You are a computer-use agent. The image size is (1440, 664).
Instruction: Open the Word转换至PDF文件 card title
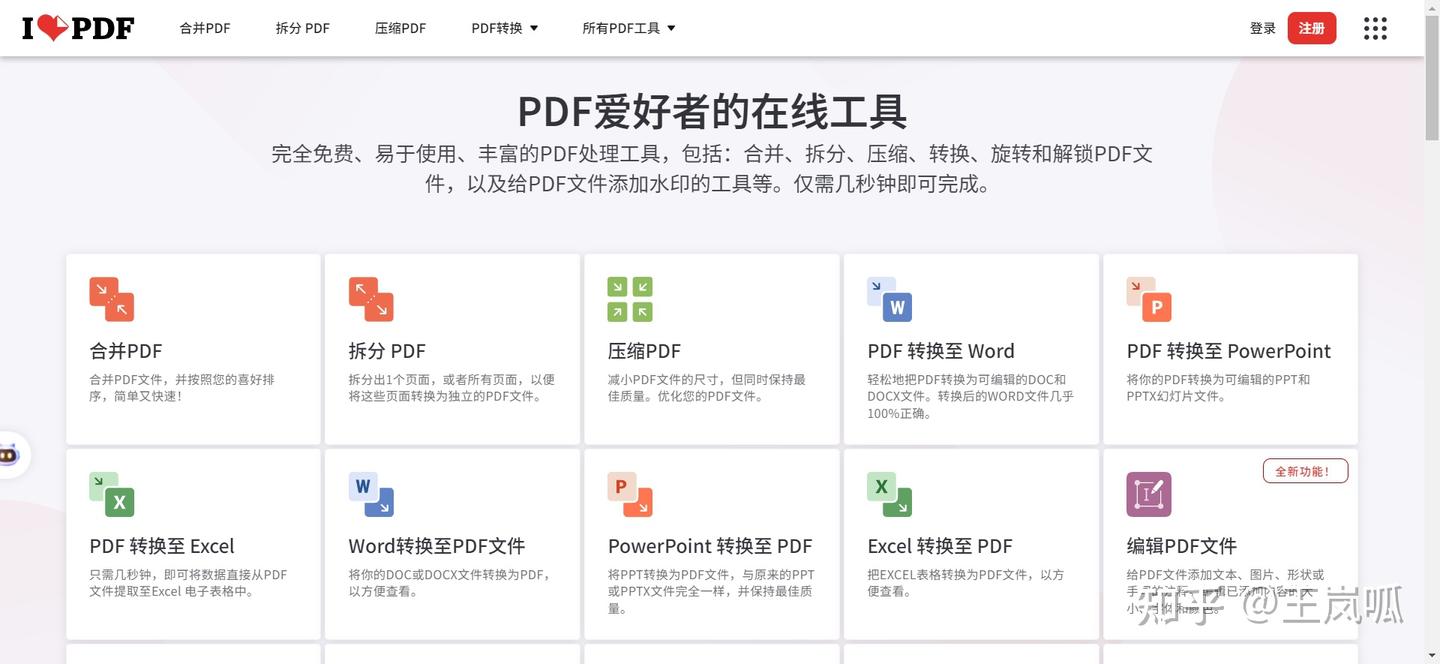click(437, 546)
